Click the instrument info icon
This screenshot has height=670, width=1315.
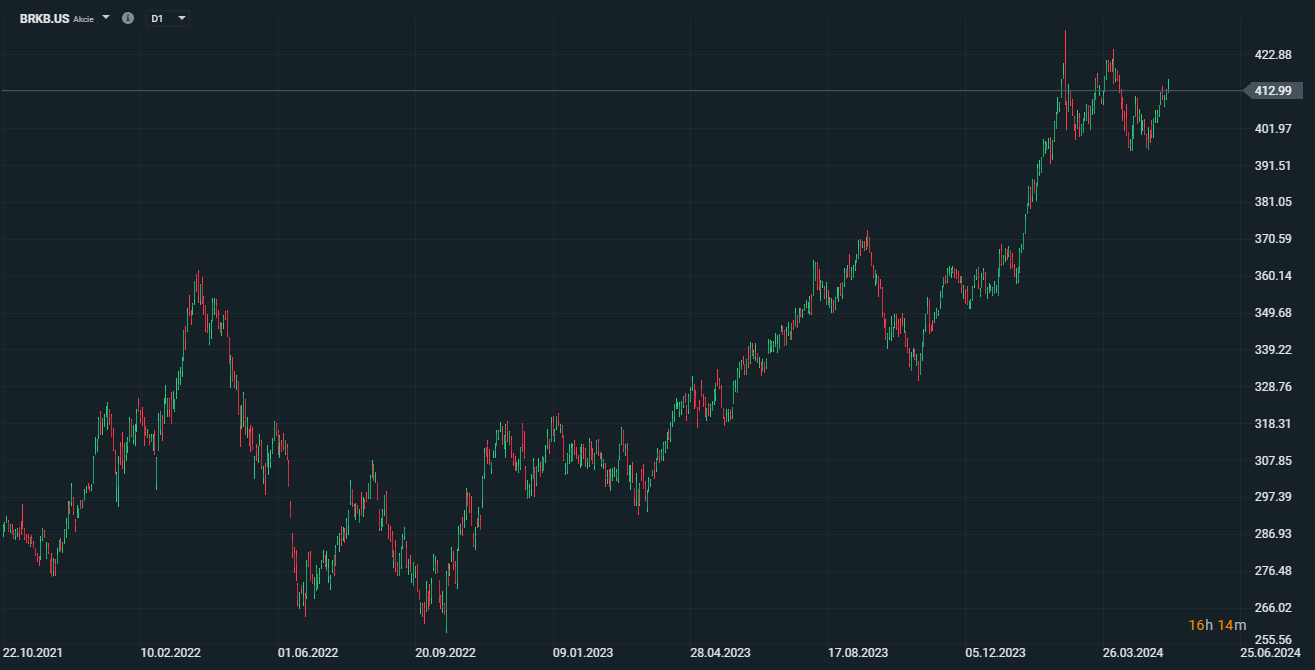click(x=128, y=18)
